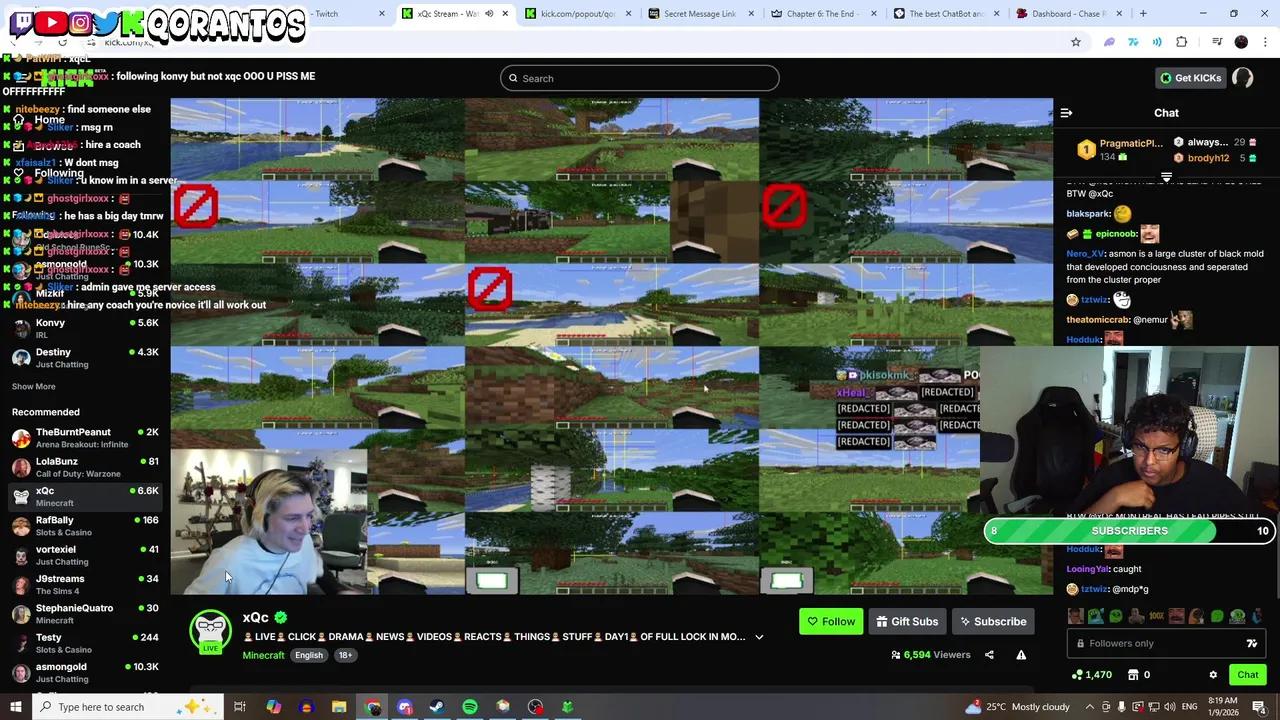Open RafBally recommended channel
The width and height of the screenshot is (1280, 720).
tap(84, 526)
